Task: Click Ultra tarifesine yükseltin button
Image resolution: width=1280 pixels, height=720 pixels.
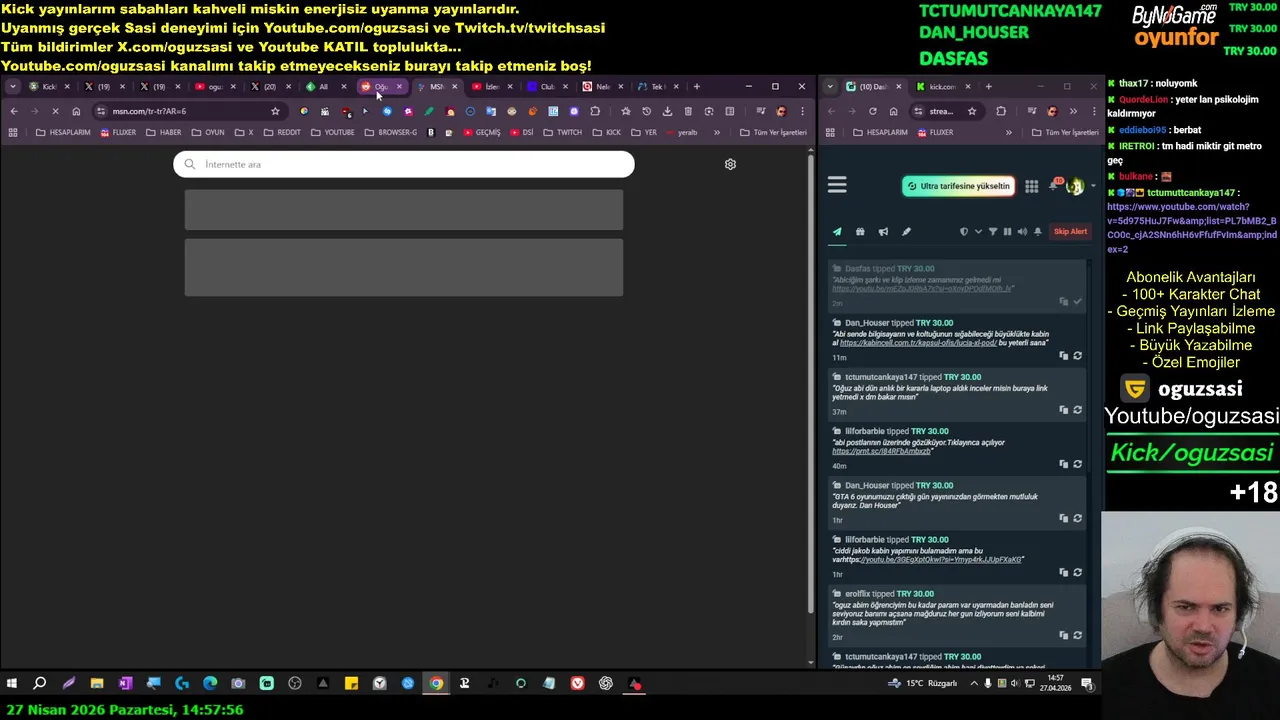Action: tap(958, 186)
